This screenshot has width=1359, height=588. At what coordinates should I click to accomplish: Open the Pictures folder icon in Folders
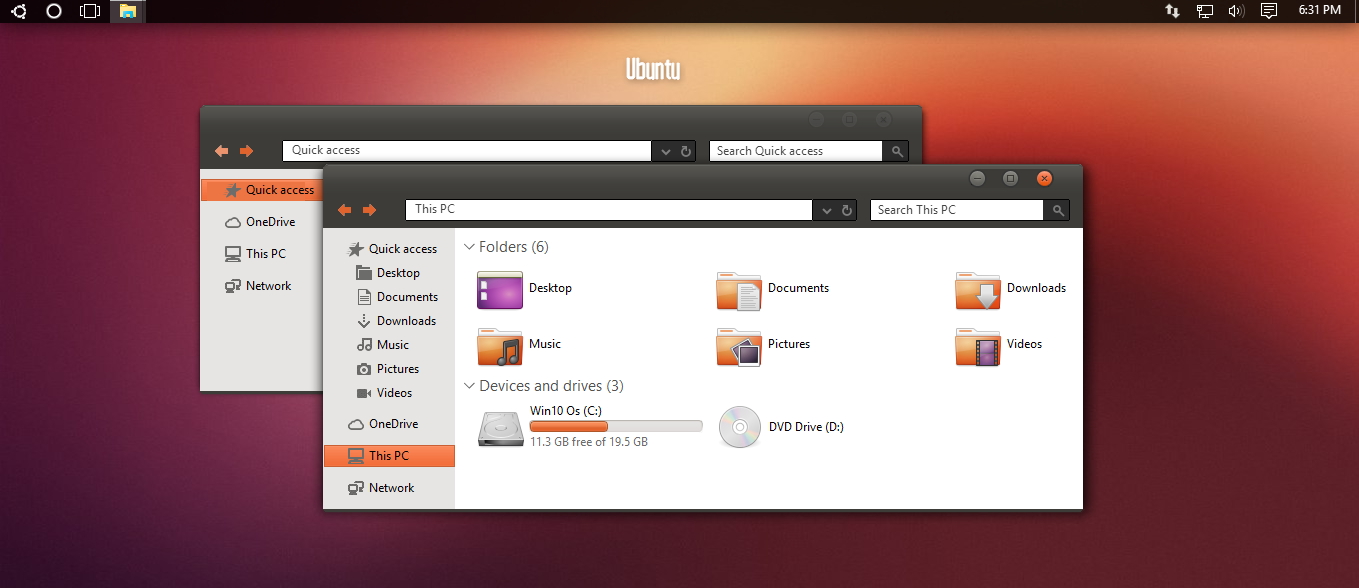[x=739, y=345]
